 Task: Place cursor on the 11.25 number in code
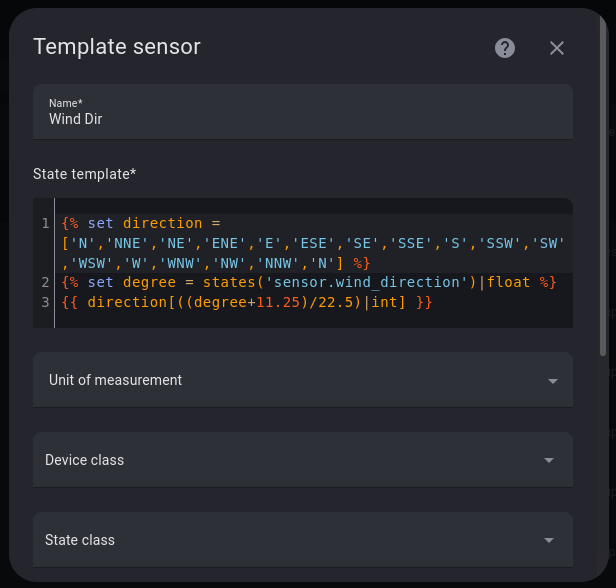click(278, 301)
